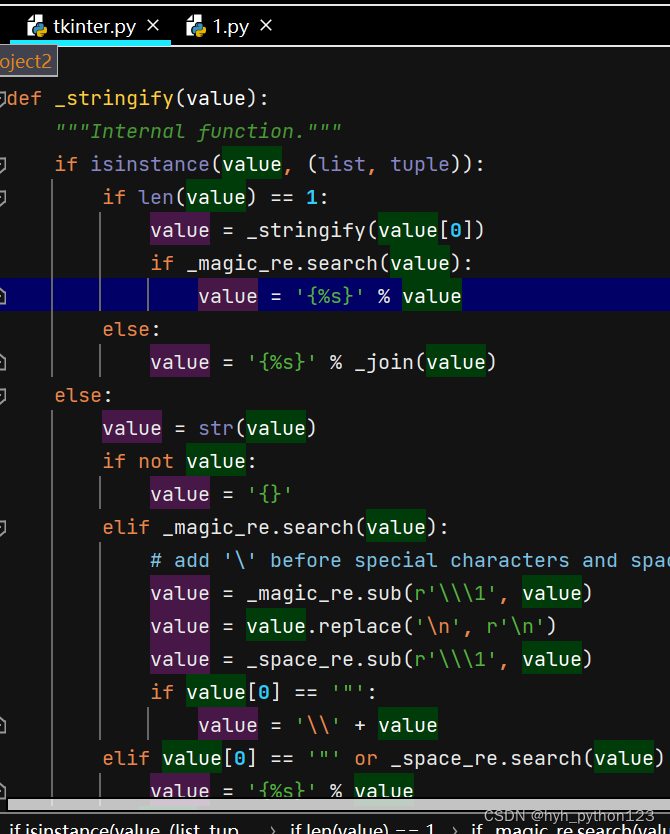Close the 1.py tab

click(x=266, y=25)
